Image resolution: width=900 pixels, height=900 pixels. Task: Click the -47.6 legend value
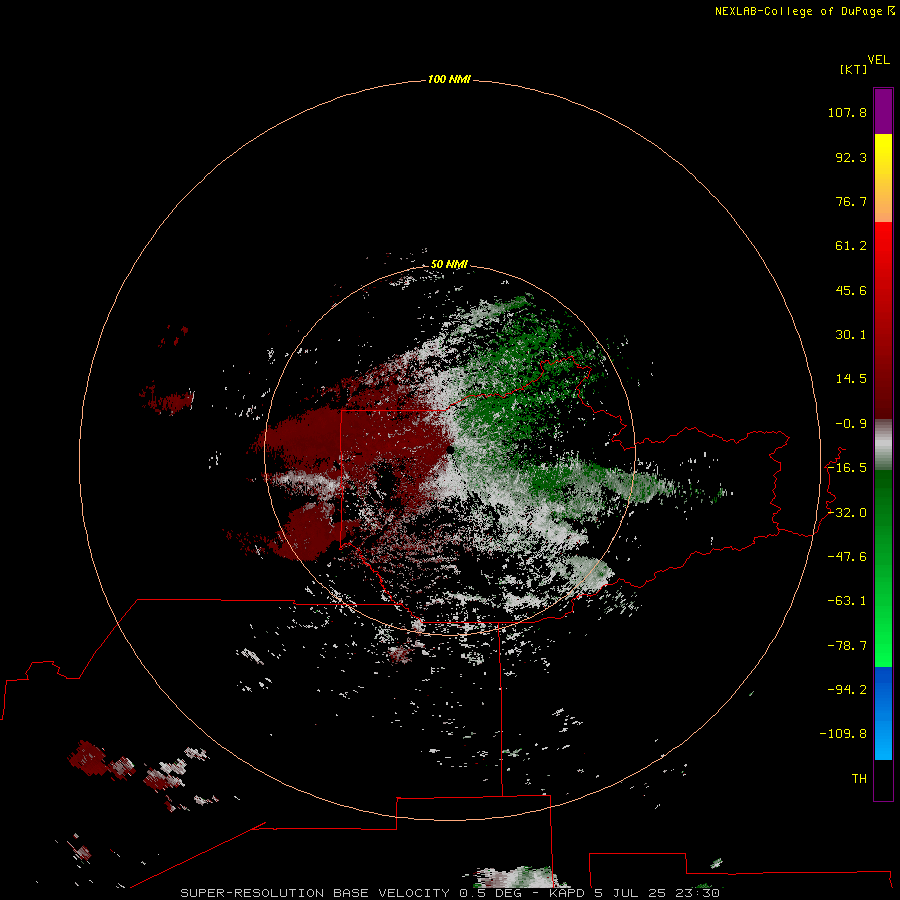point(847,557)
